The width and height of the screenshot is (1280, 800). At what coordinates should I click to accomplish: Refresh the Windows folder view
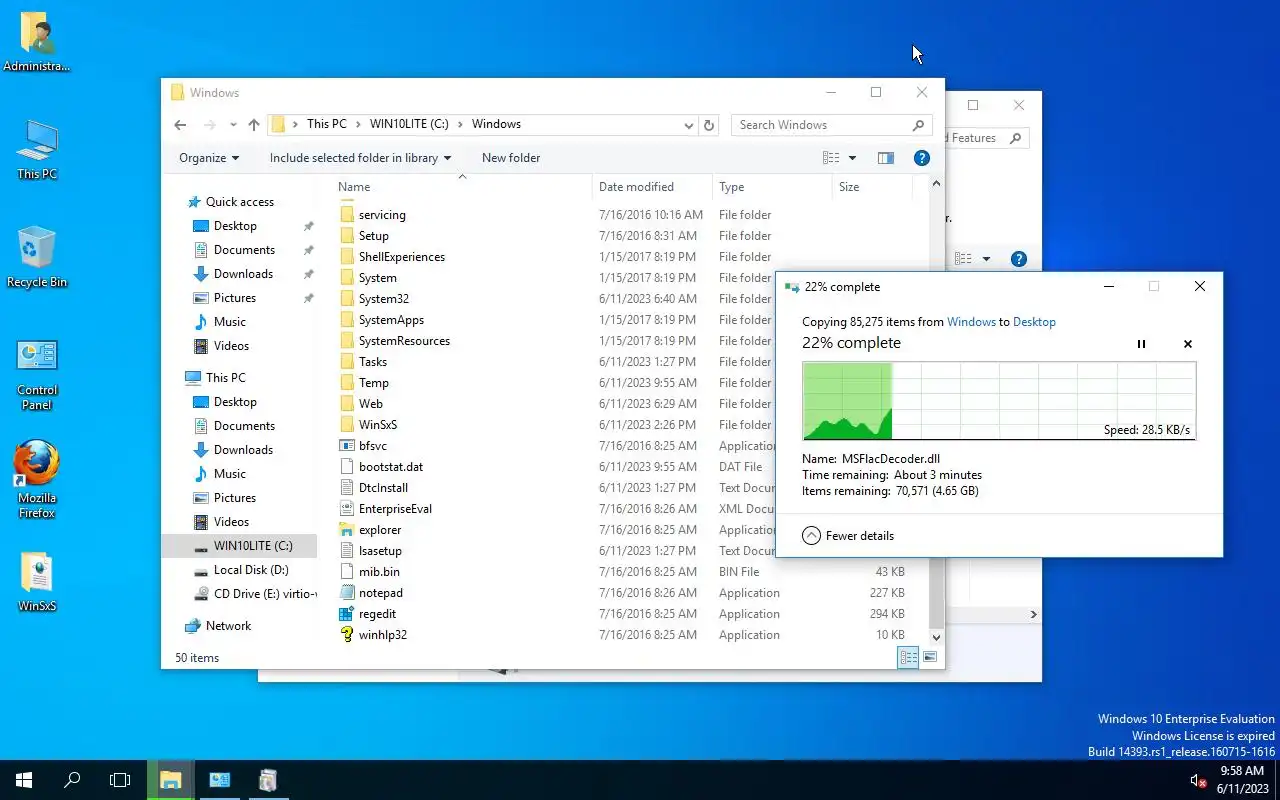709,125
